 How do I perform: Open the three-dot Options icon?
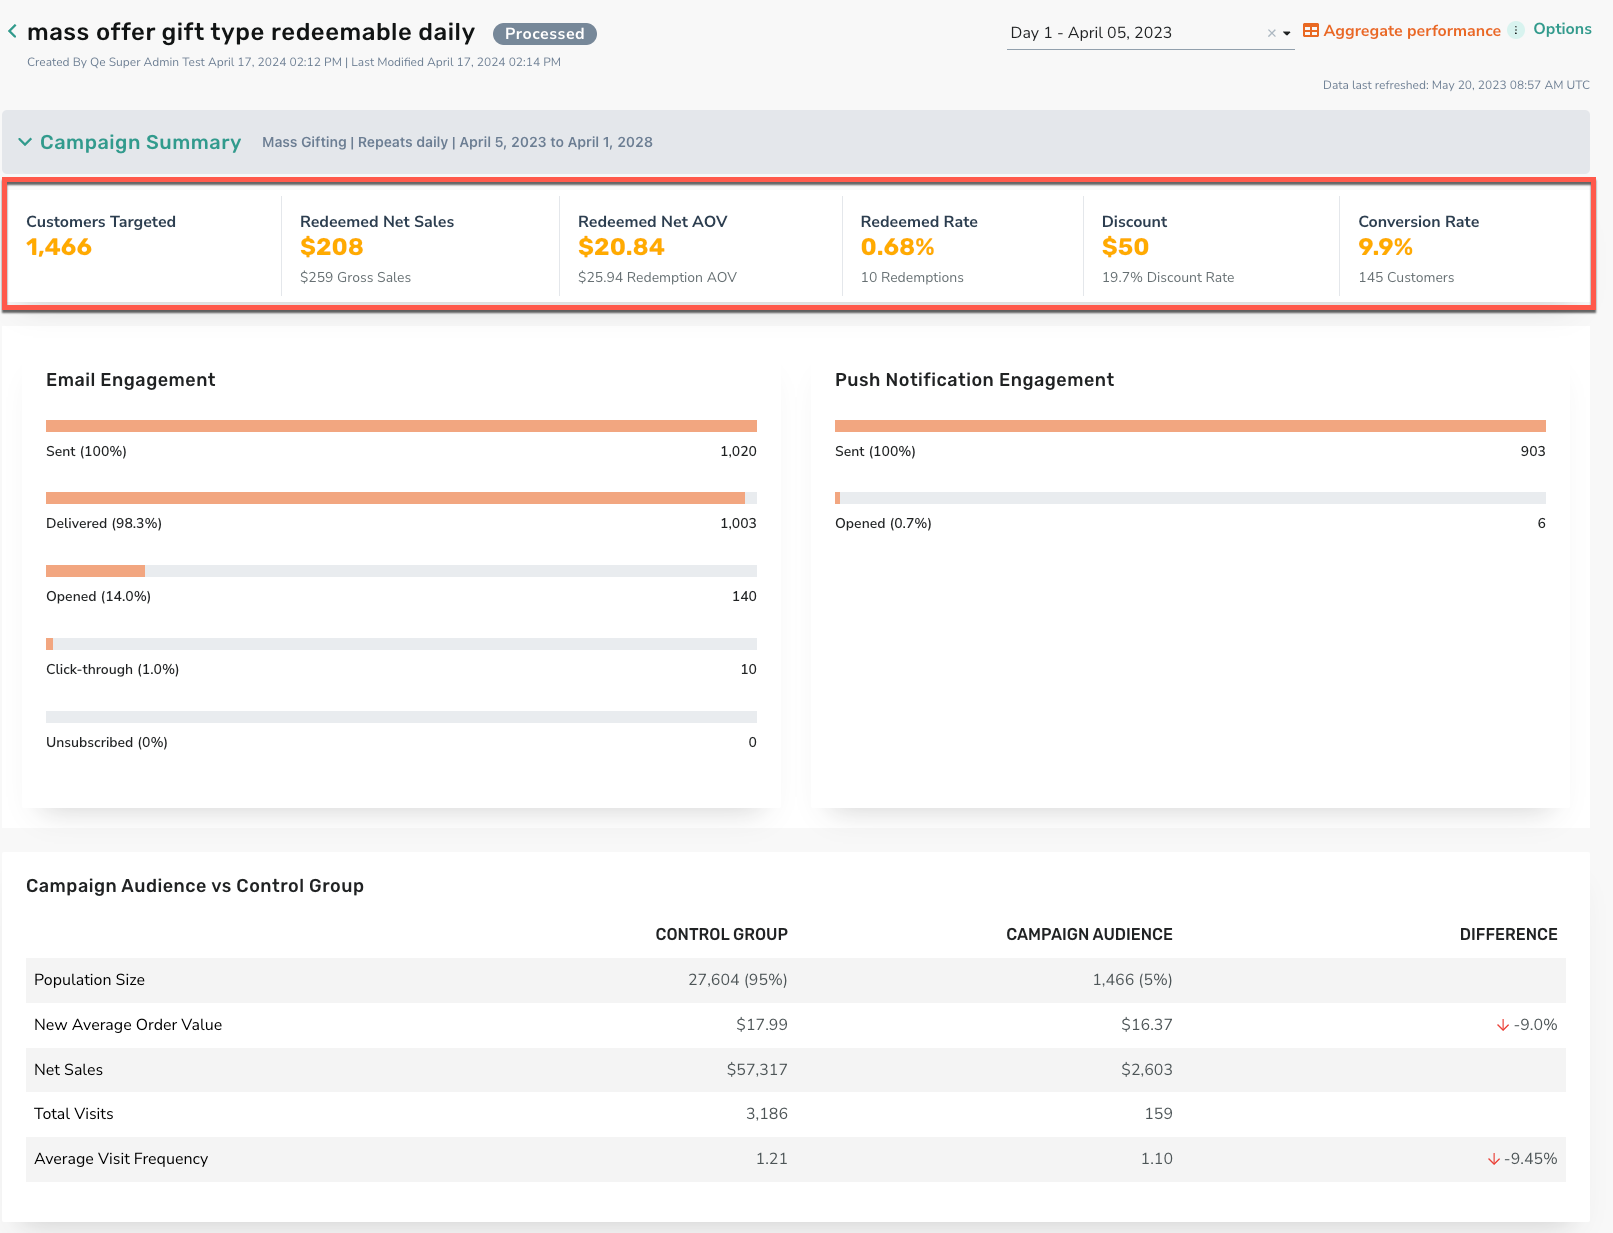click(x=1516, y=30)
